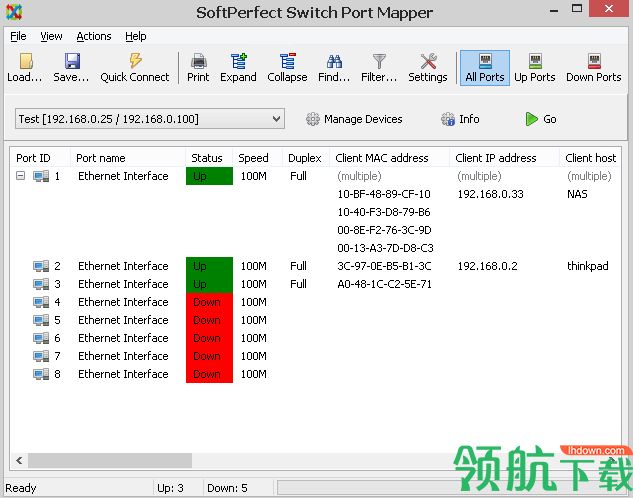Image resolution: width=633 pixels, height=498 pixels.
Task: Select MAC address 00-8E-F2-76-3C-9D
Action: click(x=384, y=230)
